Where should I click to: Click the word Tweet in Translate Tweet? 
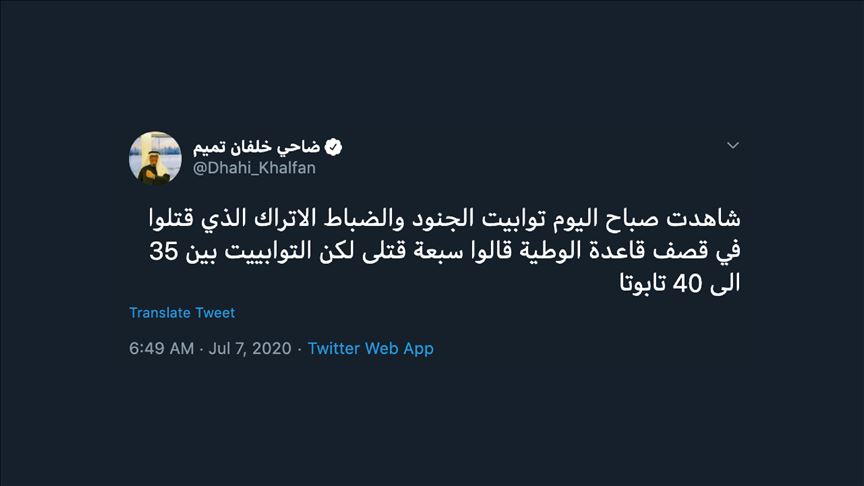[215, 313]
